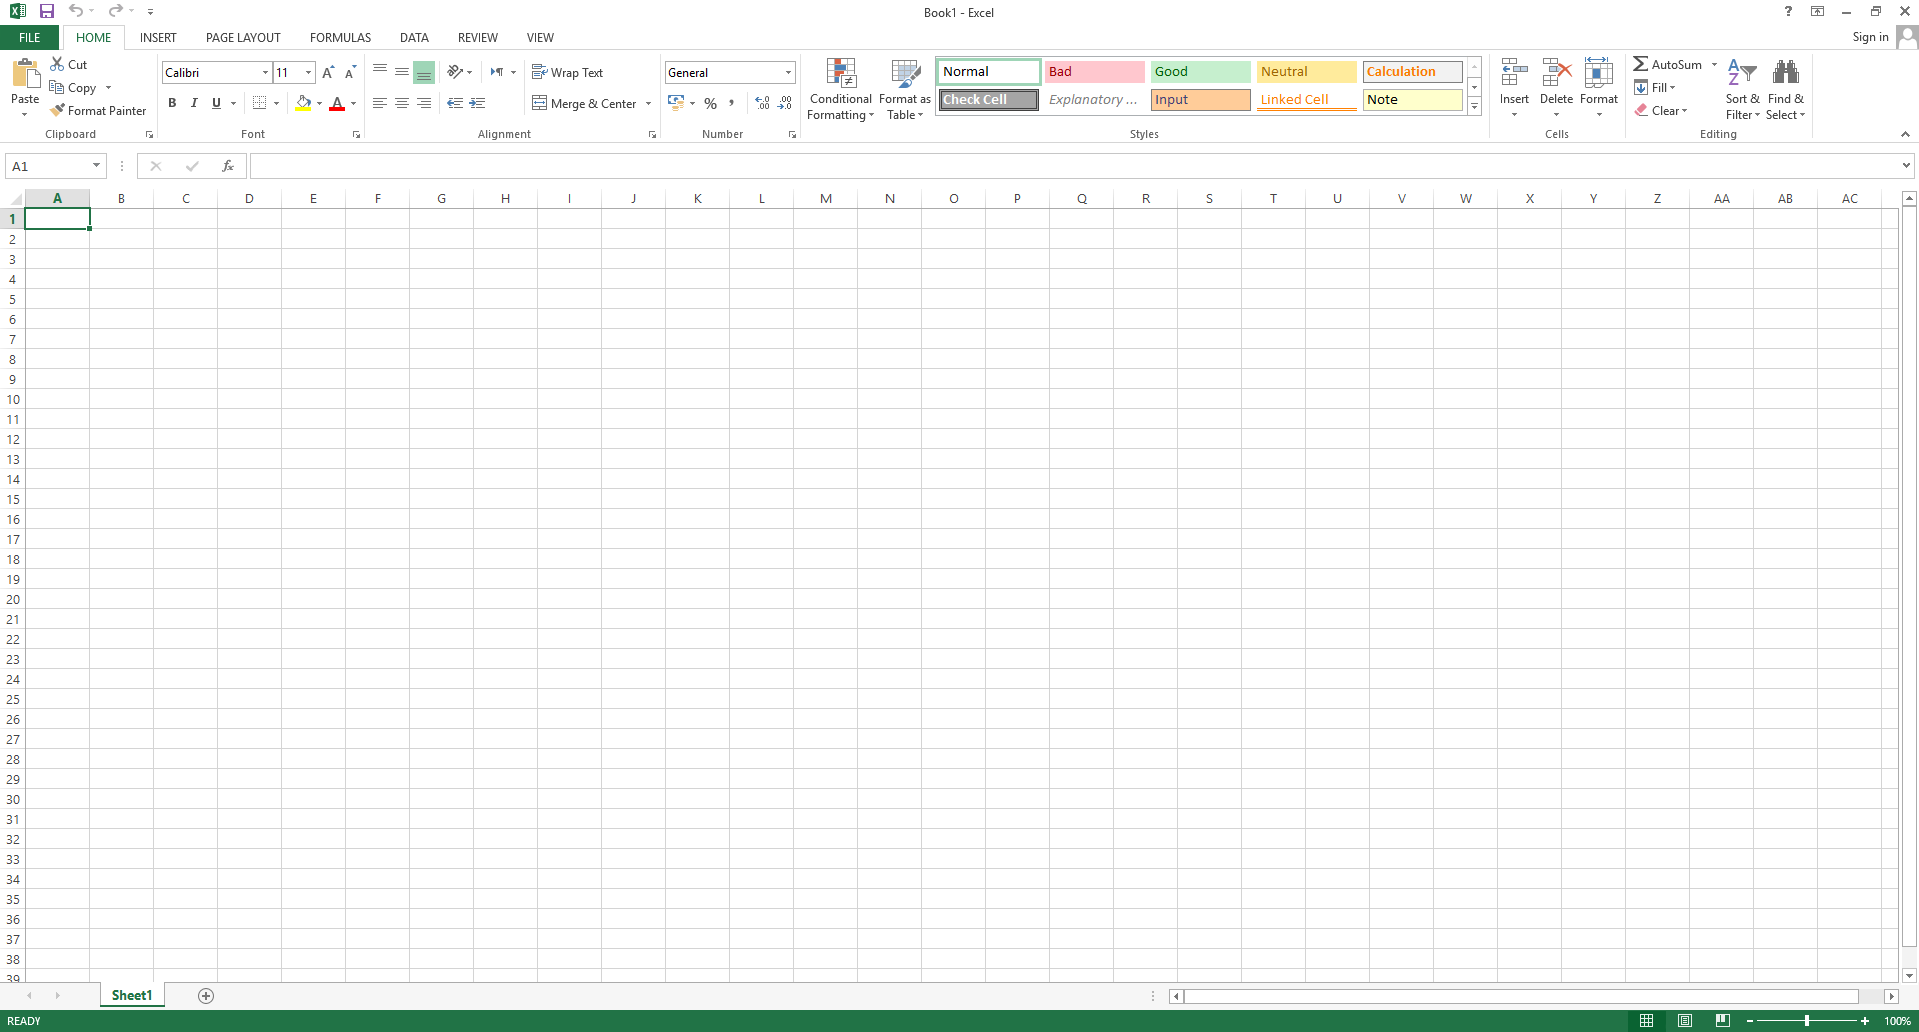Image resolution: width=1919 pixels, height=1032 pixels.
Task: Click the Percent Style icon
Action: [x=710, y=103]
